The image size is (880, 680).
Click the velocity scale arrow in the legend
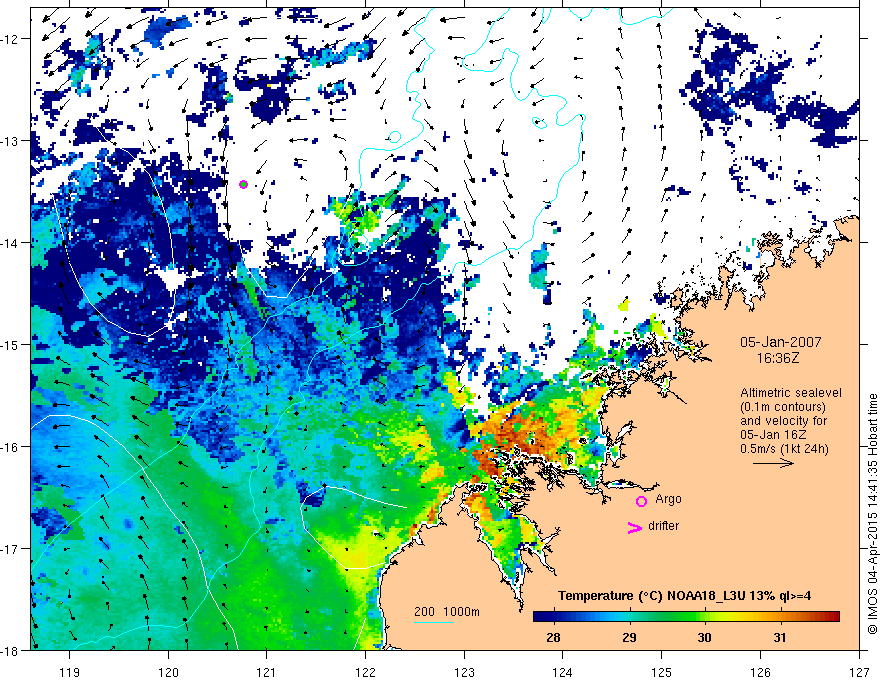[x=773, y=463]
